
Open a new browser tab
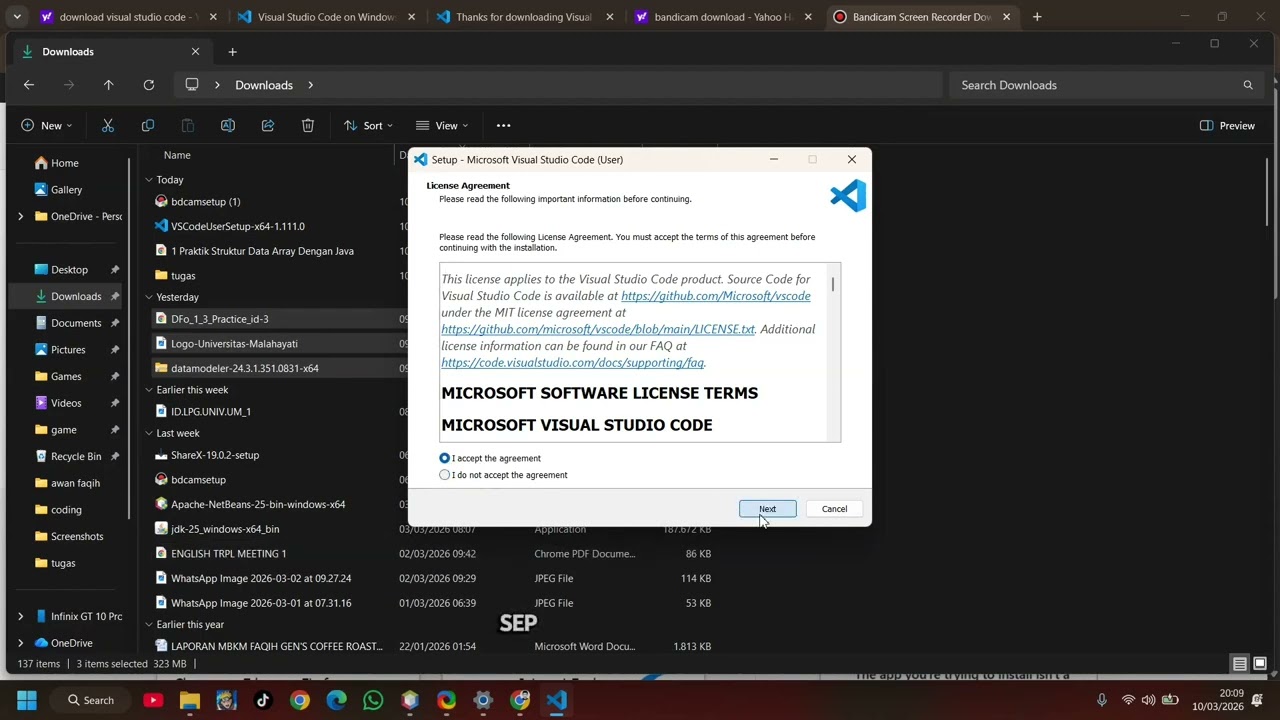1037,17
